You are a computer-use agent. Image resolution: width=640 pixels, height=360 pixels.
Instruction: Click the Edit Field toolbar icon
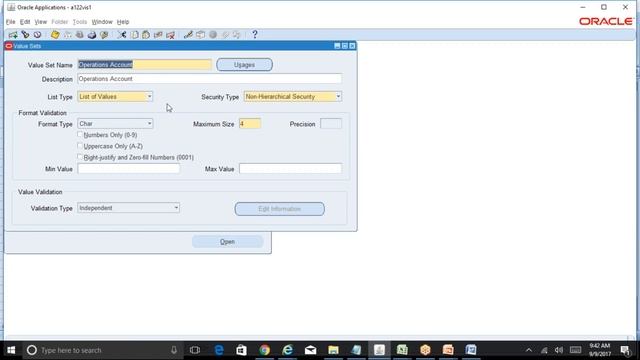(188, 35)
